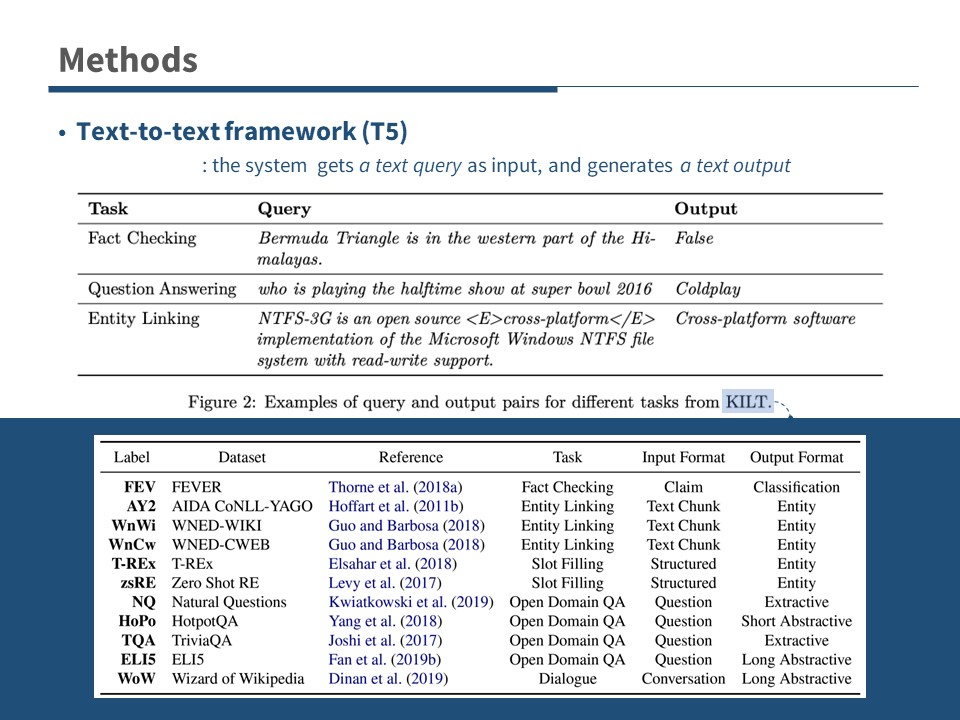960x720 pixels.
Task: Click the Fact Checking task in the top table
Action: click(x=142, y=238)
